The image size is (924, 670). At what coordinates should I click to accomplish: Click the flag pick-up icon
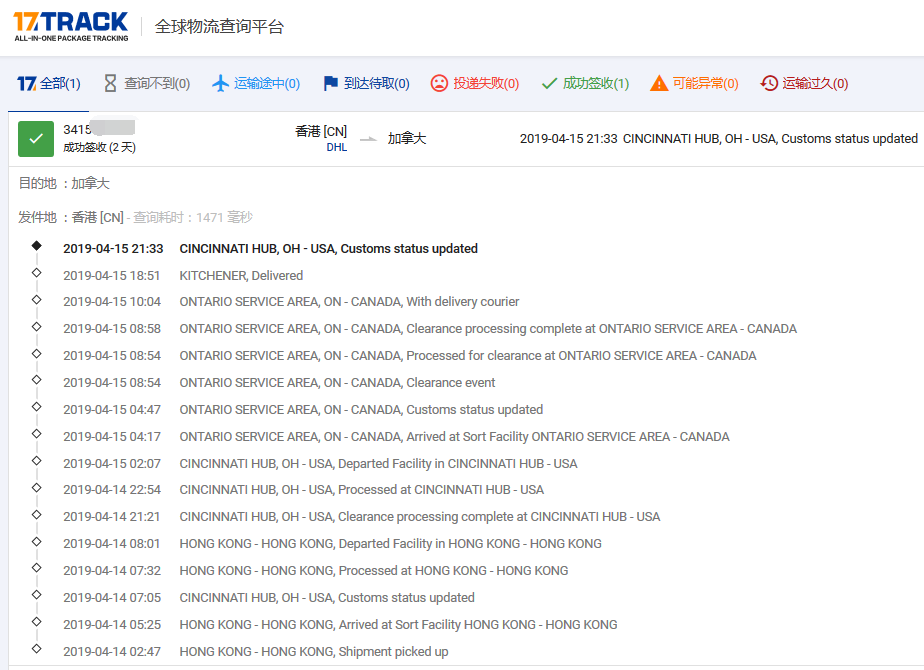(x=331, y=84)
